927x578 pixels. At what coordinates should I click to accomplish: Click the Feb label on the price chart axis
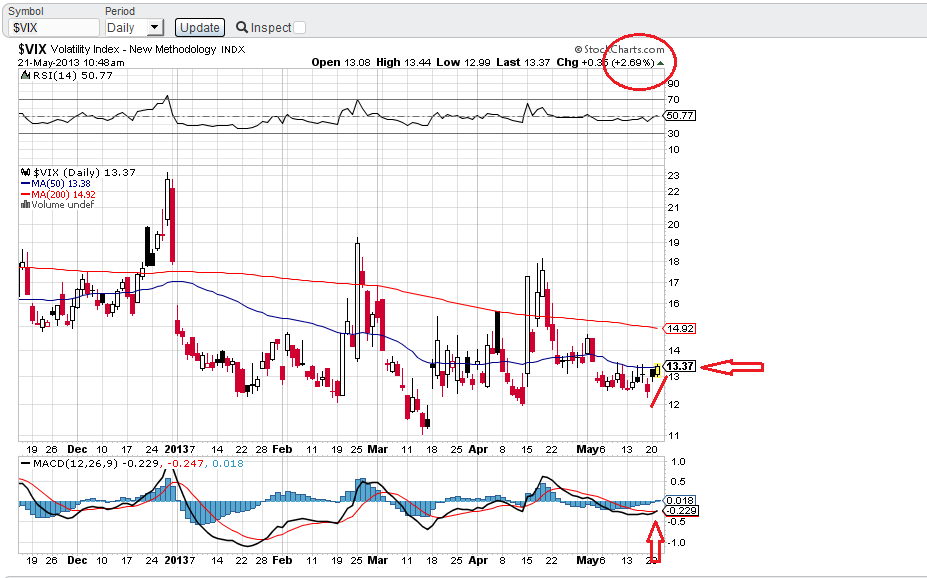point(282,449)
